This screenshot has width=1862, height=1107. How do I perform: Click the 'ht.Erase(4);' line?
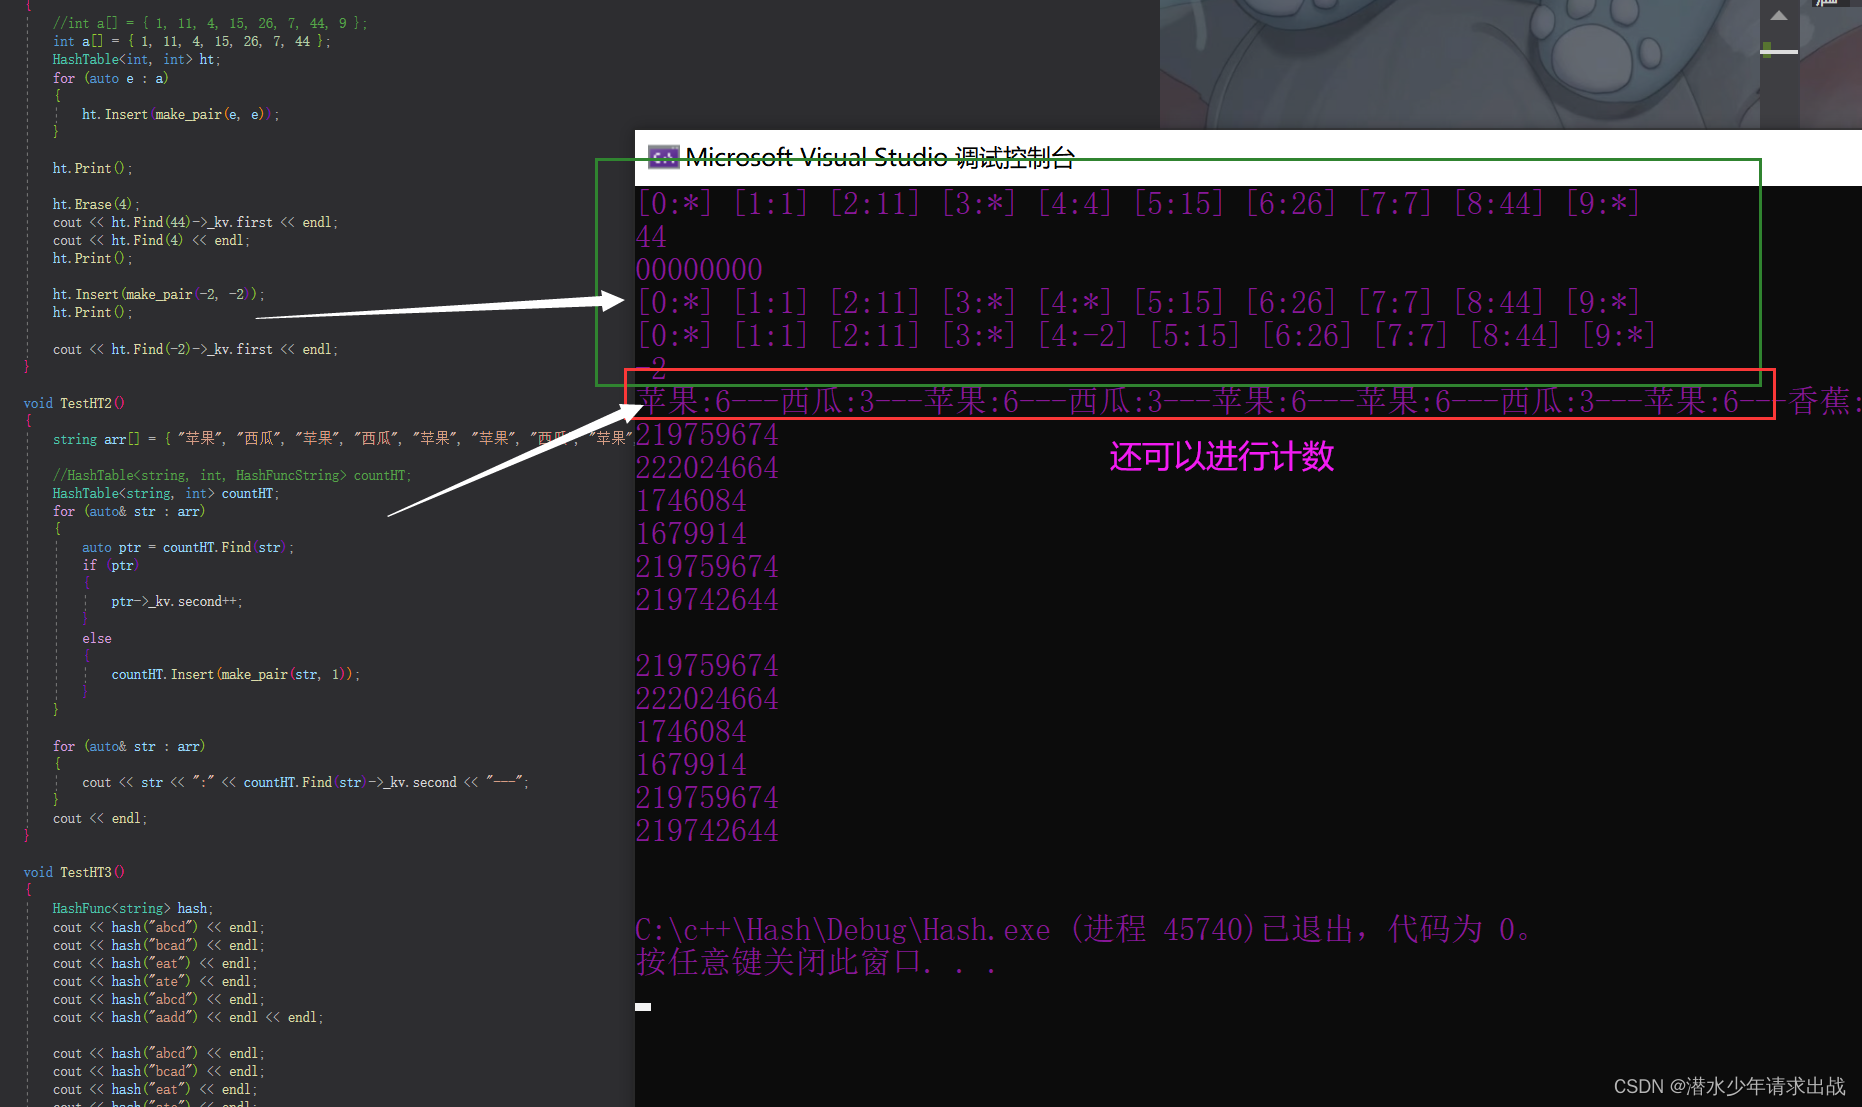click(97, 204)
